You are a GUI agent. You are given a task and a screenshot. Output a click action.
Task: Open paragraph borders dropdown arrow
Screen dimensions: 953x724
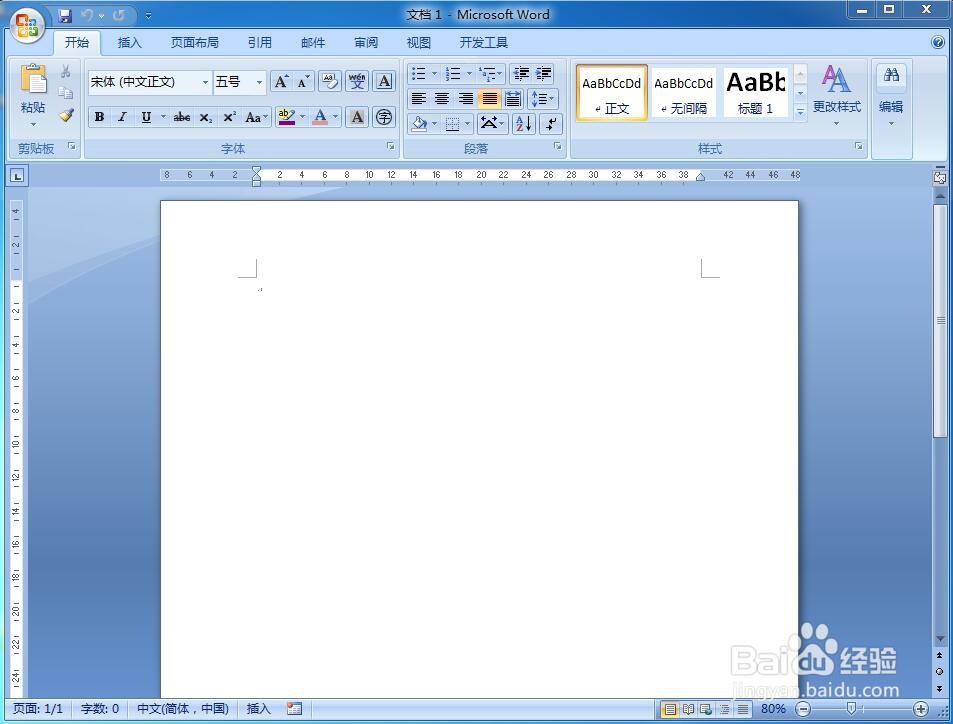(467, 124)
